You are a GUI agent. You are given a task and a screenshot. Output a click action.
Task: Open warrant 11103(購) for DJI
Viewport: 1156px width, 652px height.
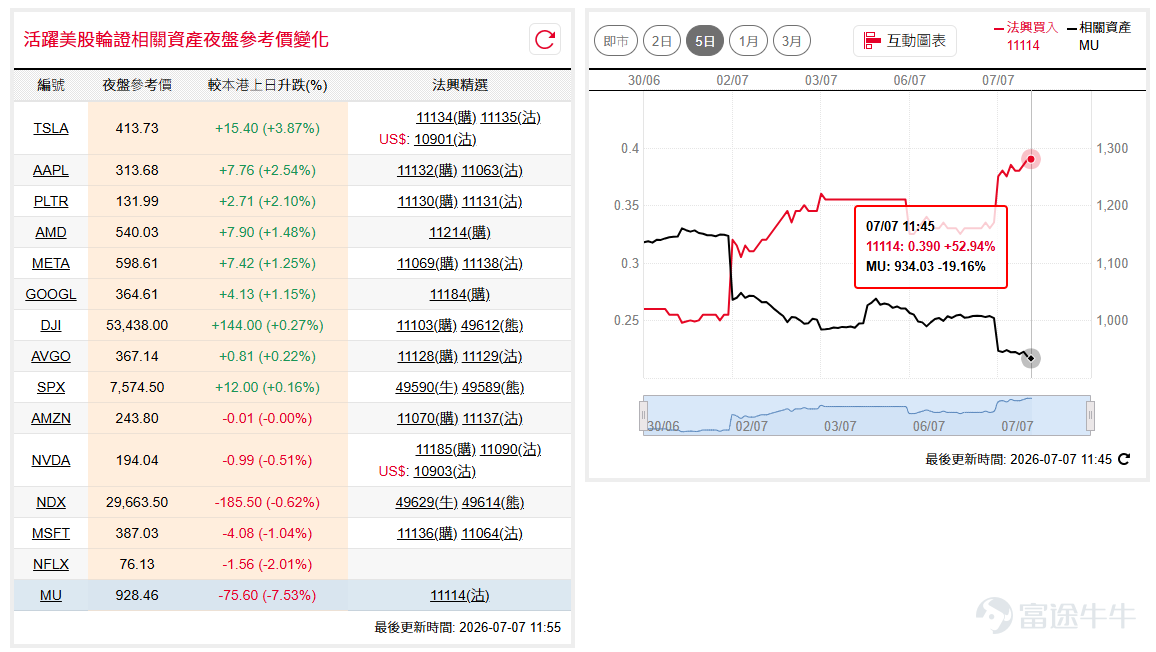[427, 325]
